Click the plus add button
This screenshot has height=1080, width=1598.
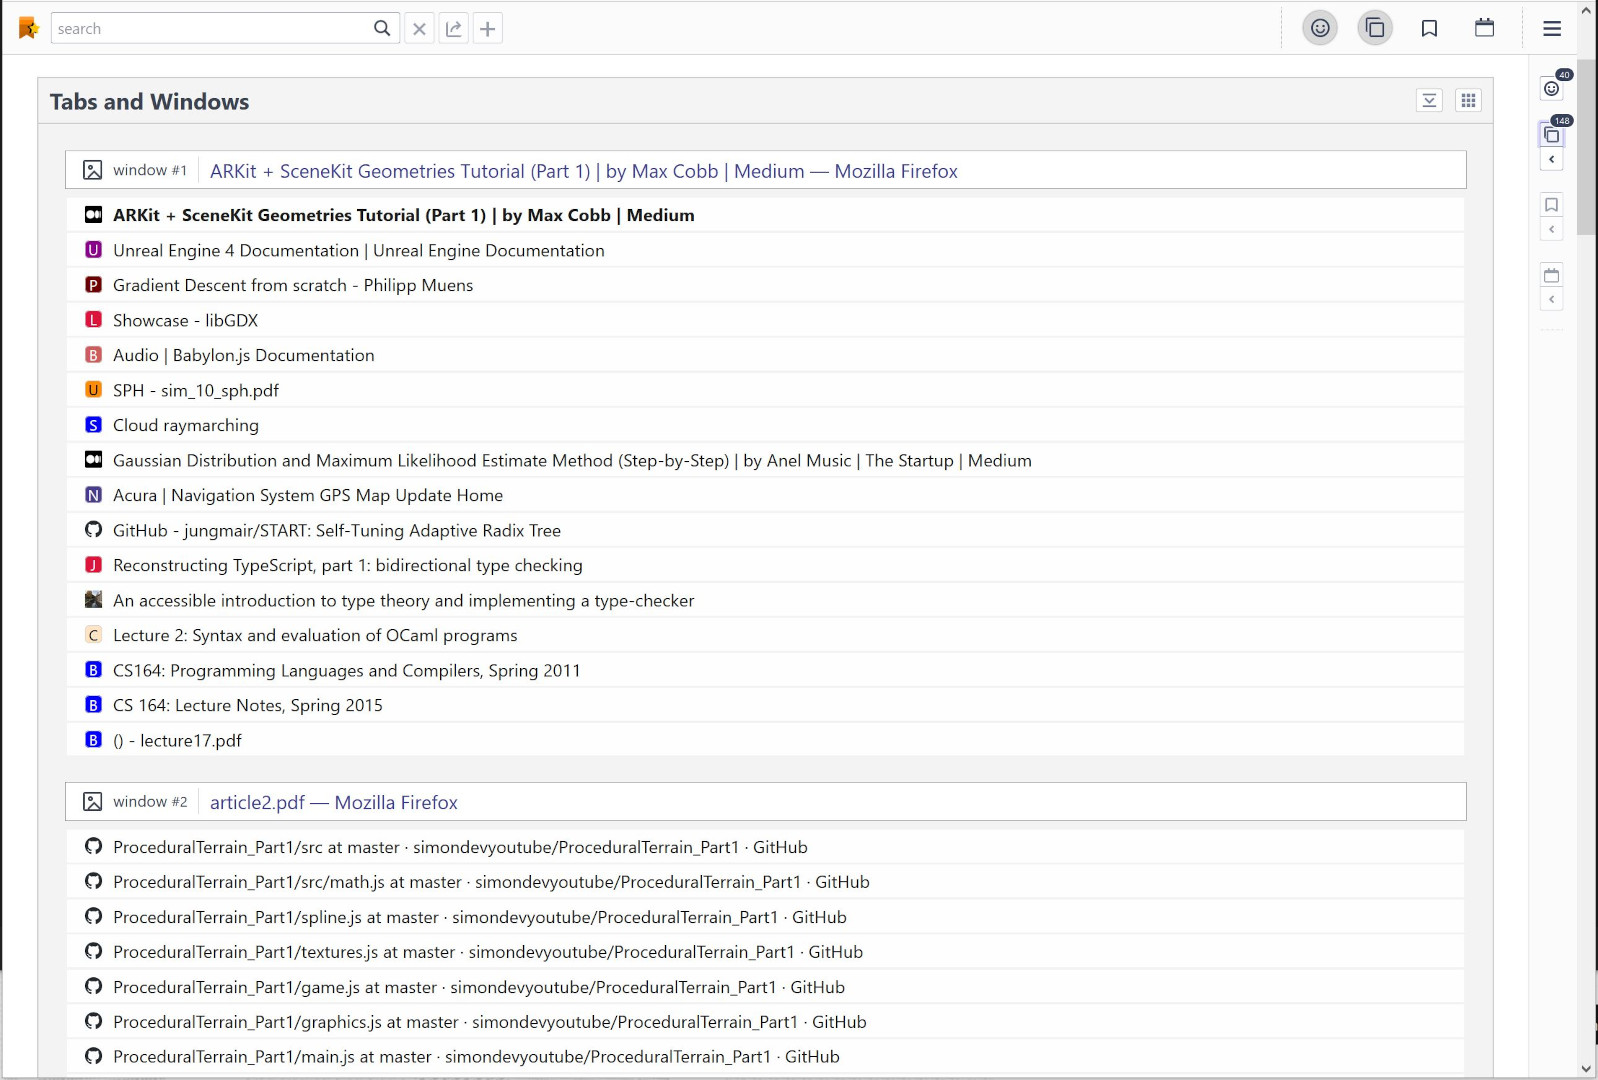(x=488, y=28)
